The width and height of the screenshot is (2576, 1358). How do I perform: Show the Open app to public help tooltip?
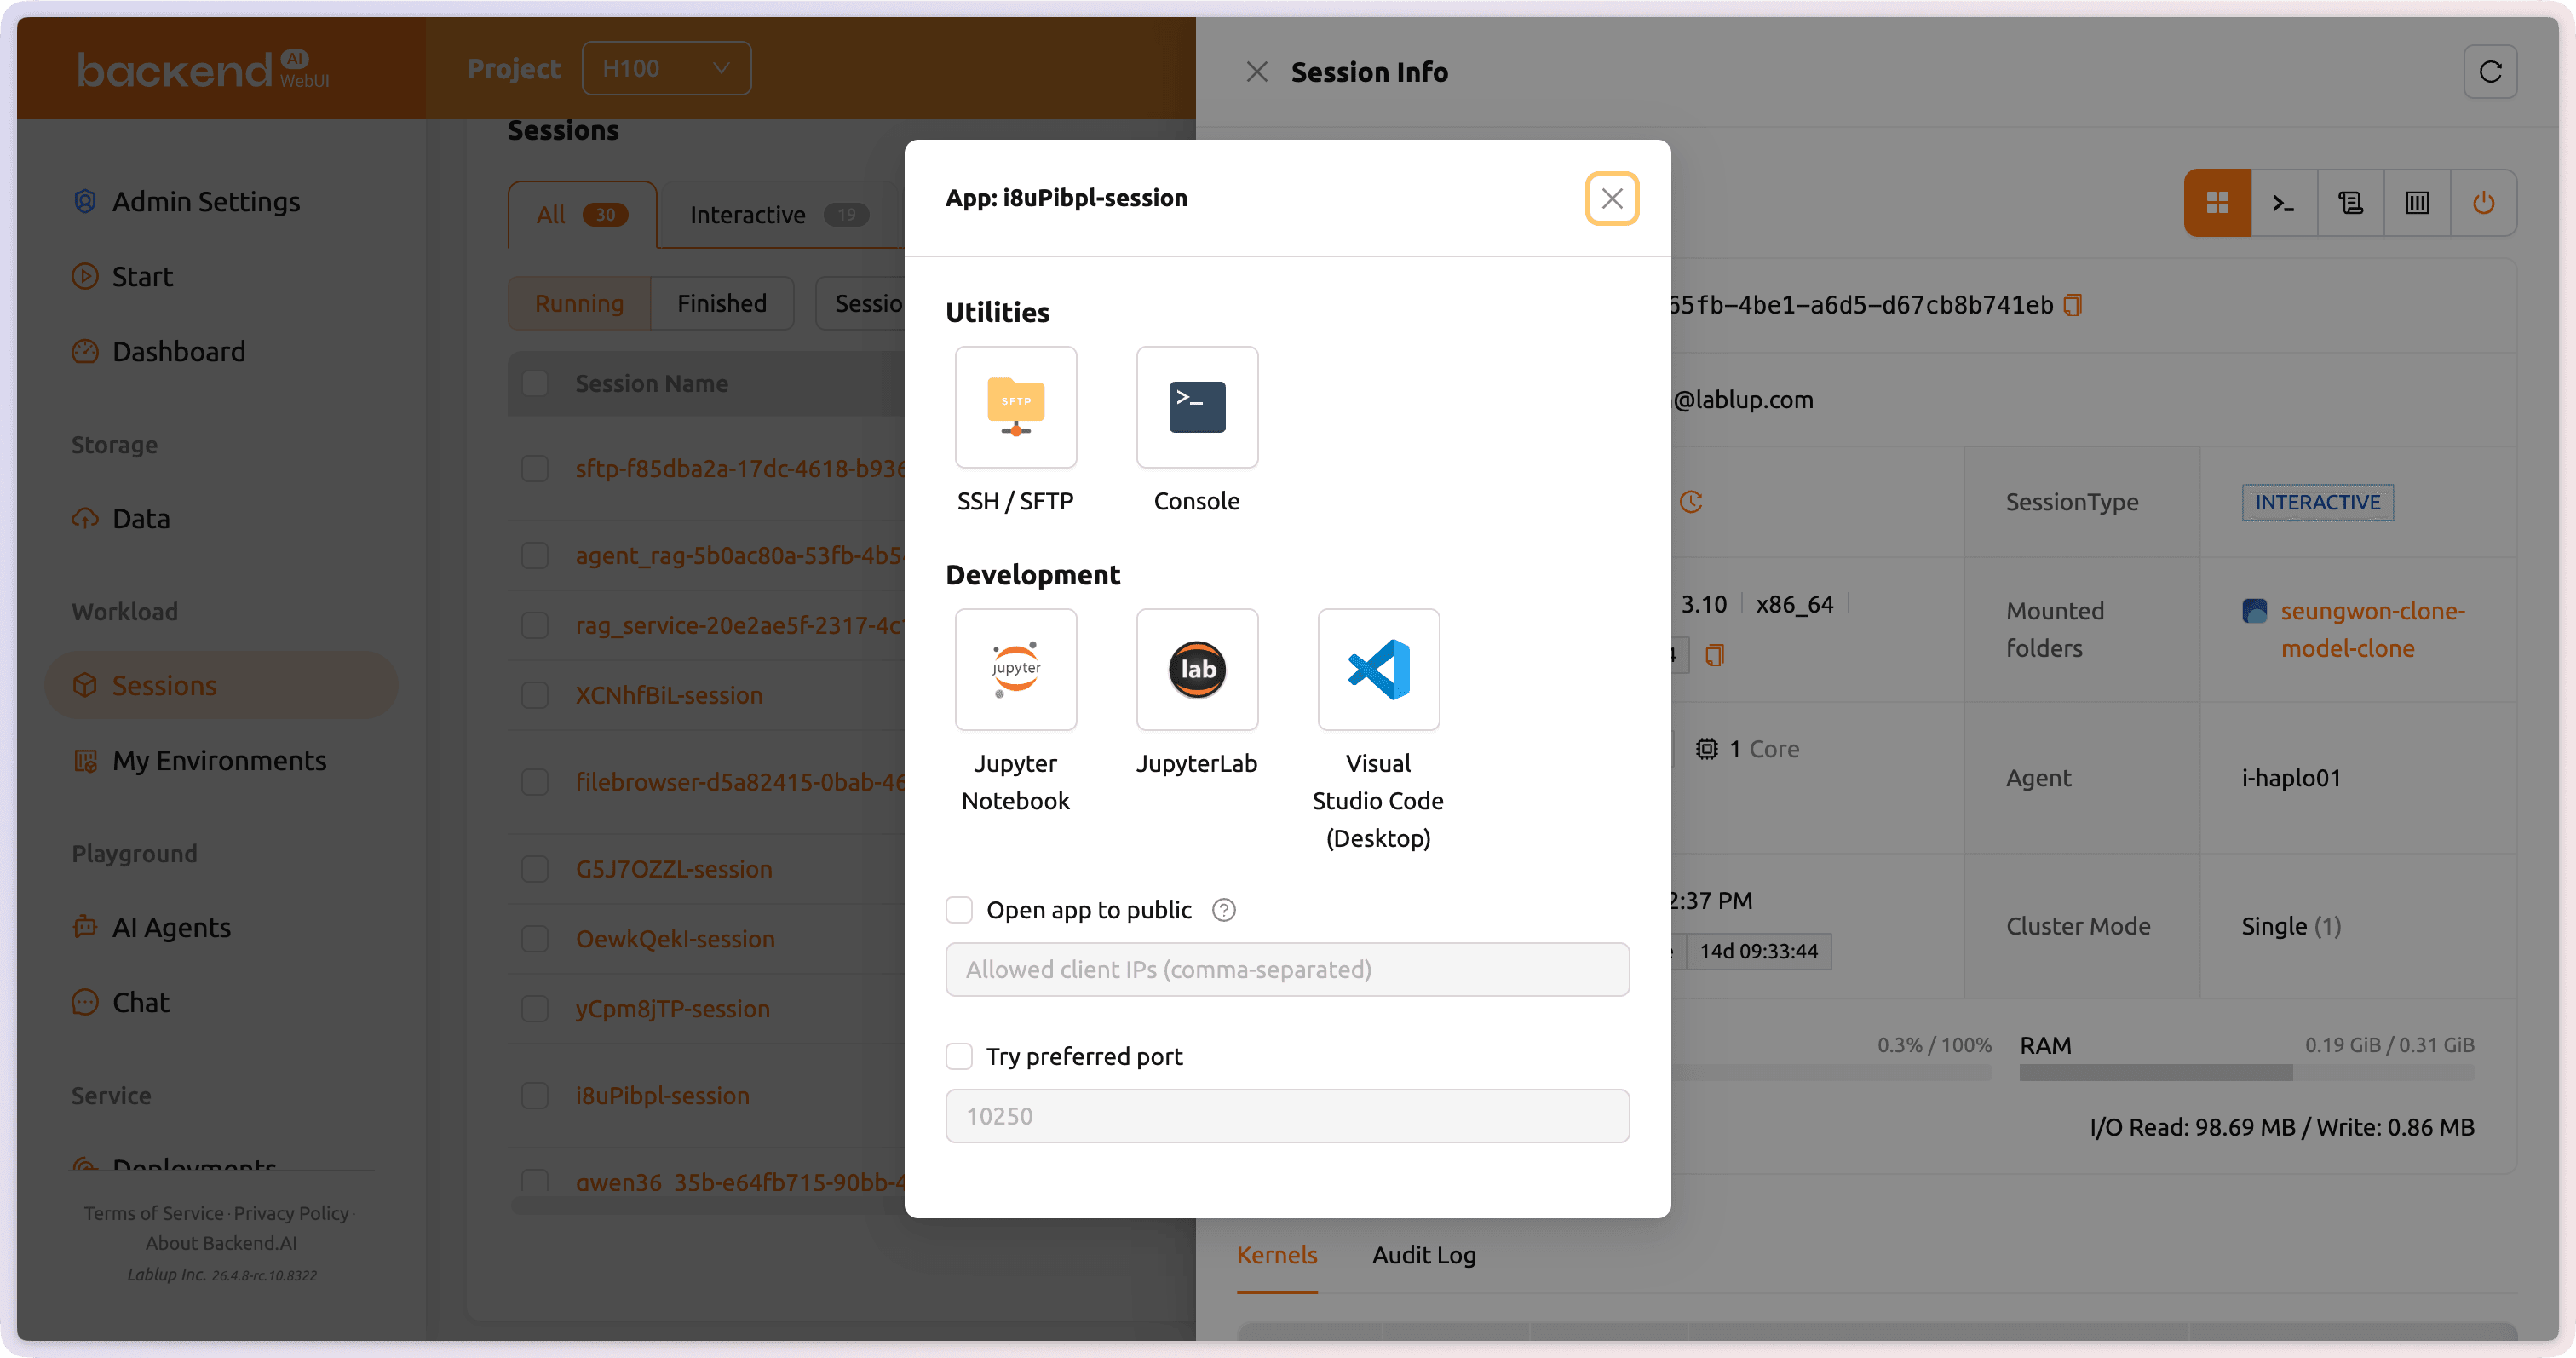tap(1223, 910)
